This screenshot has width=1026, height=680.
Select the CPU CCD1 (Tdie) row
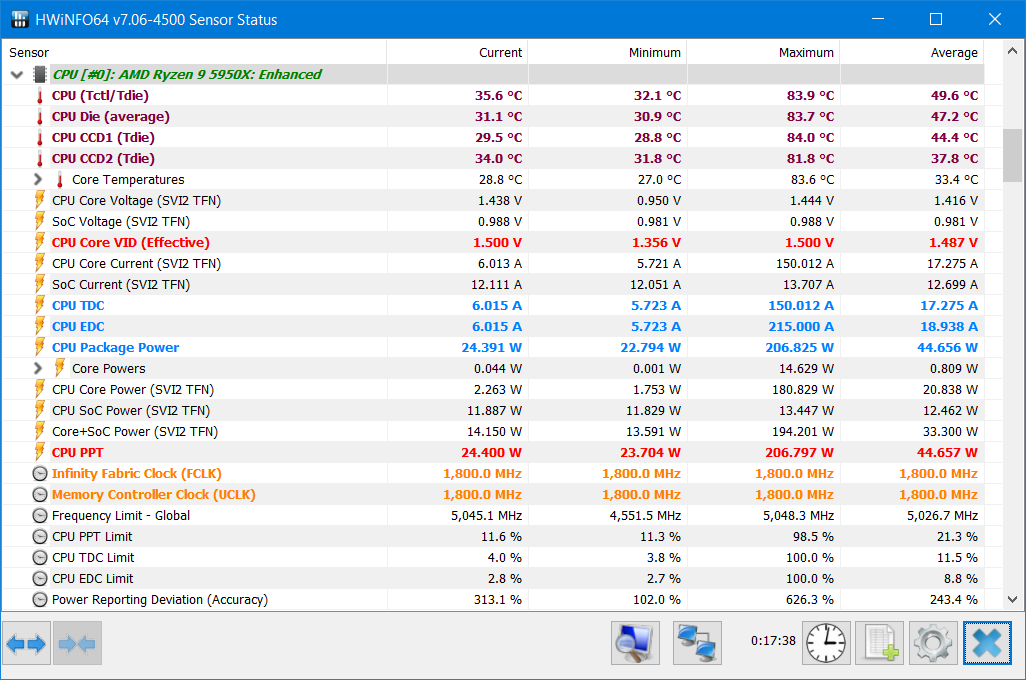click(x=493, y=137)
